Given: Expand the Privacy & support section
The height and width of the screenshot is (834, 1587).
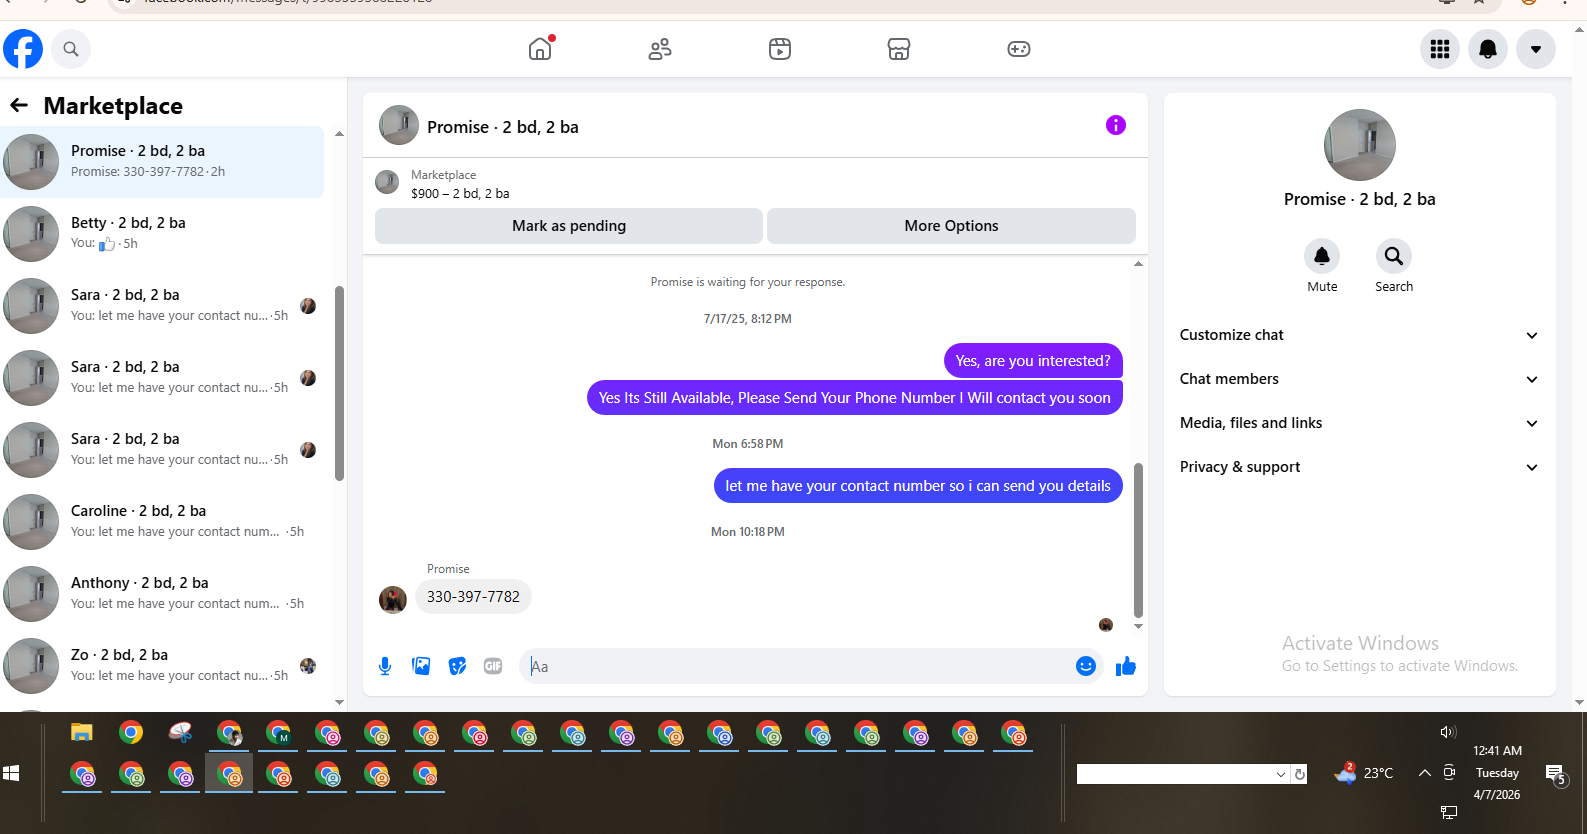Looking at the screenshot, I should 1359,467.
